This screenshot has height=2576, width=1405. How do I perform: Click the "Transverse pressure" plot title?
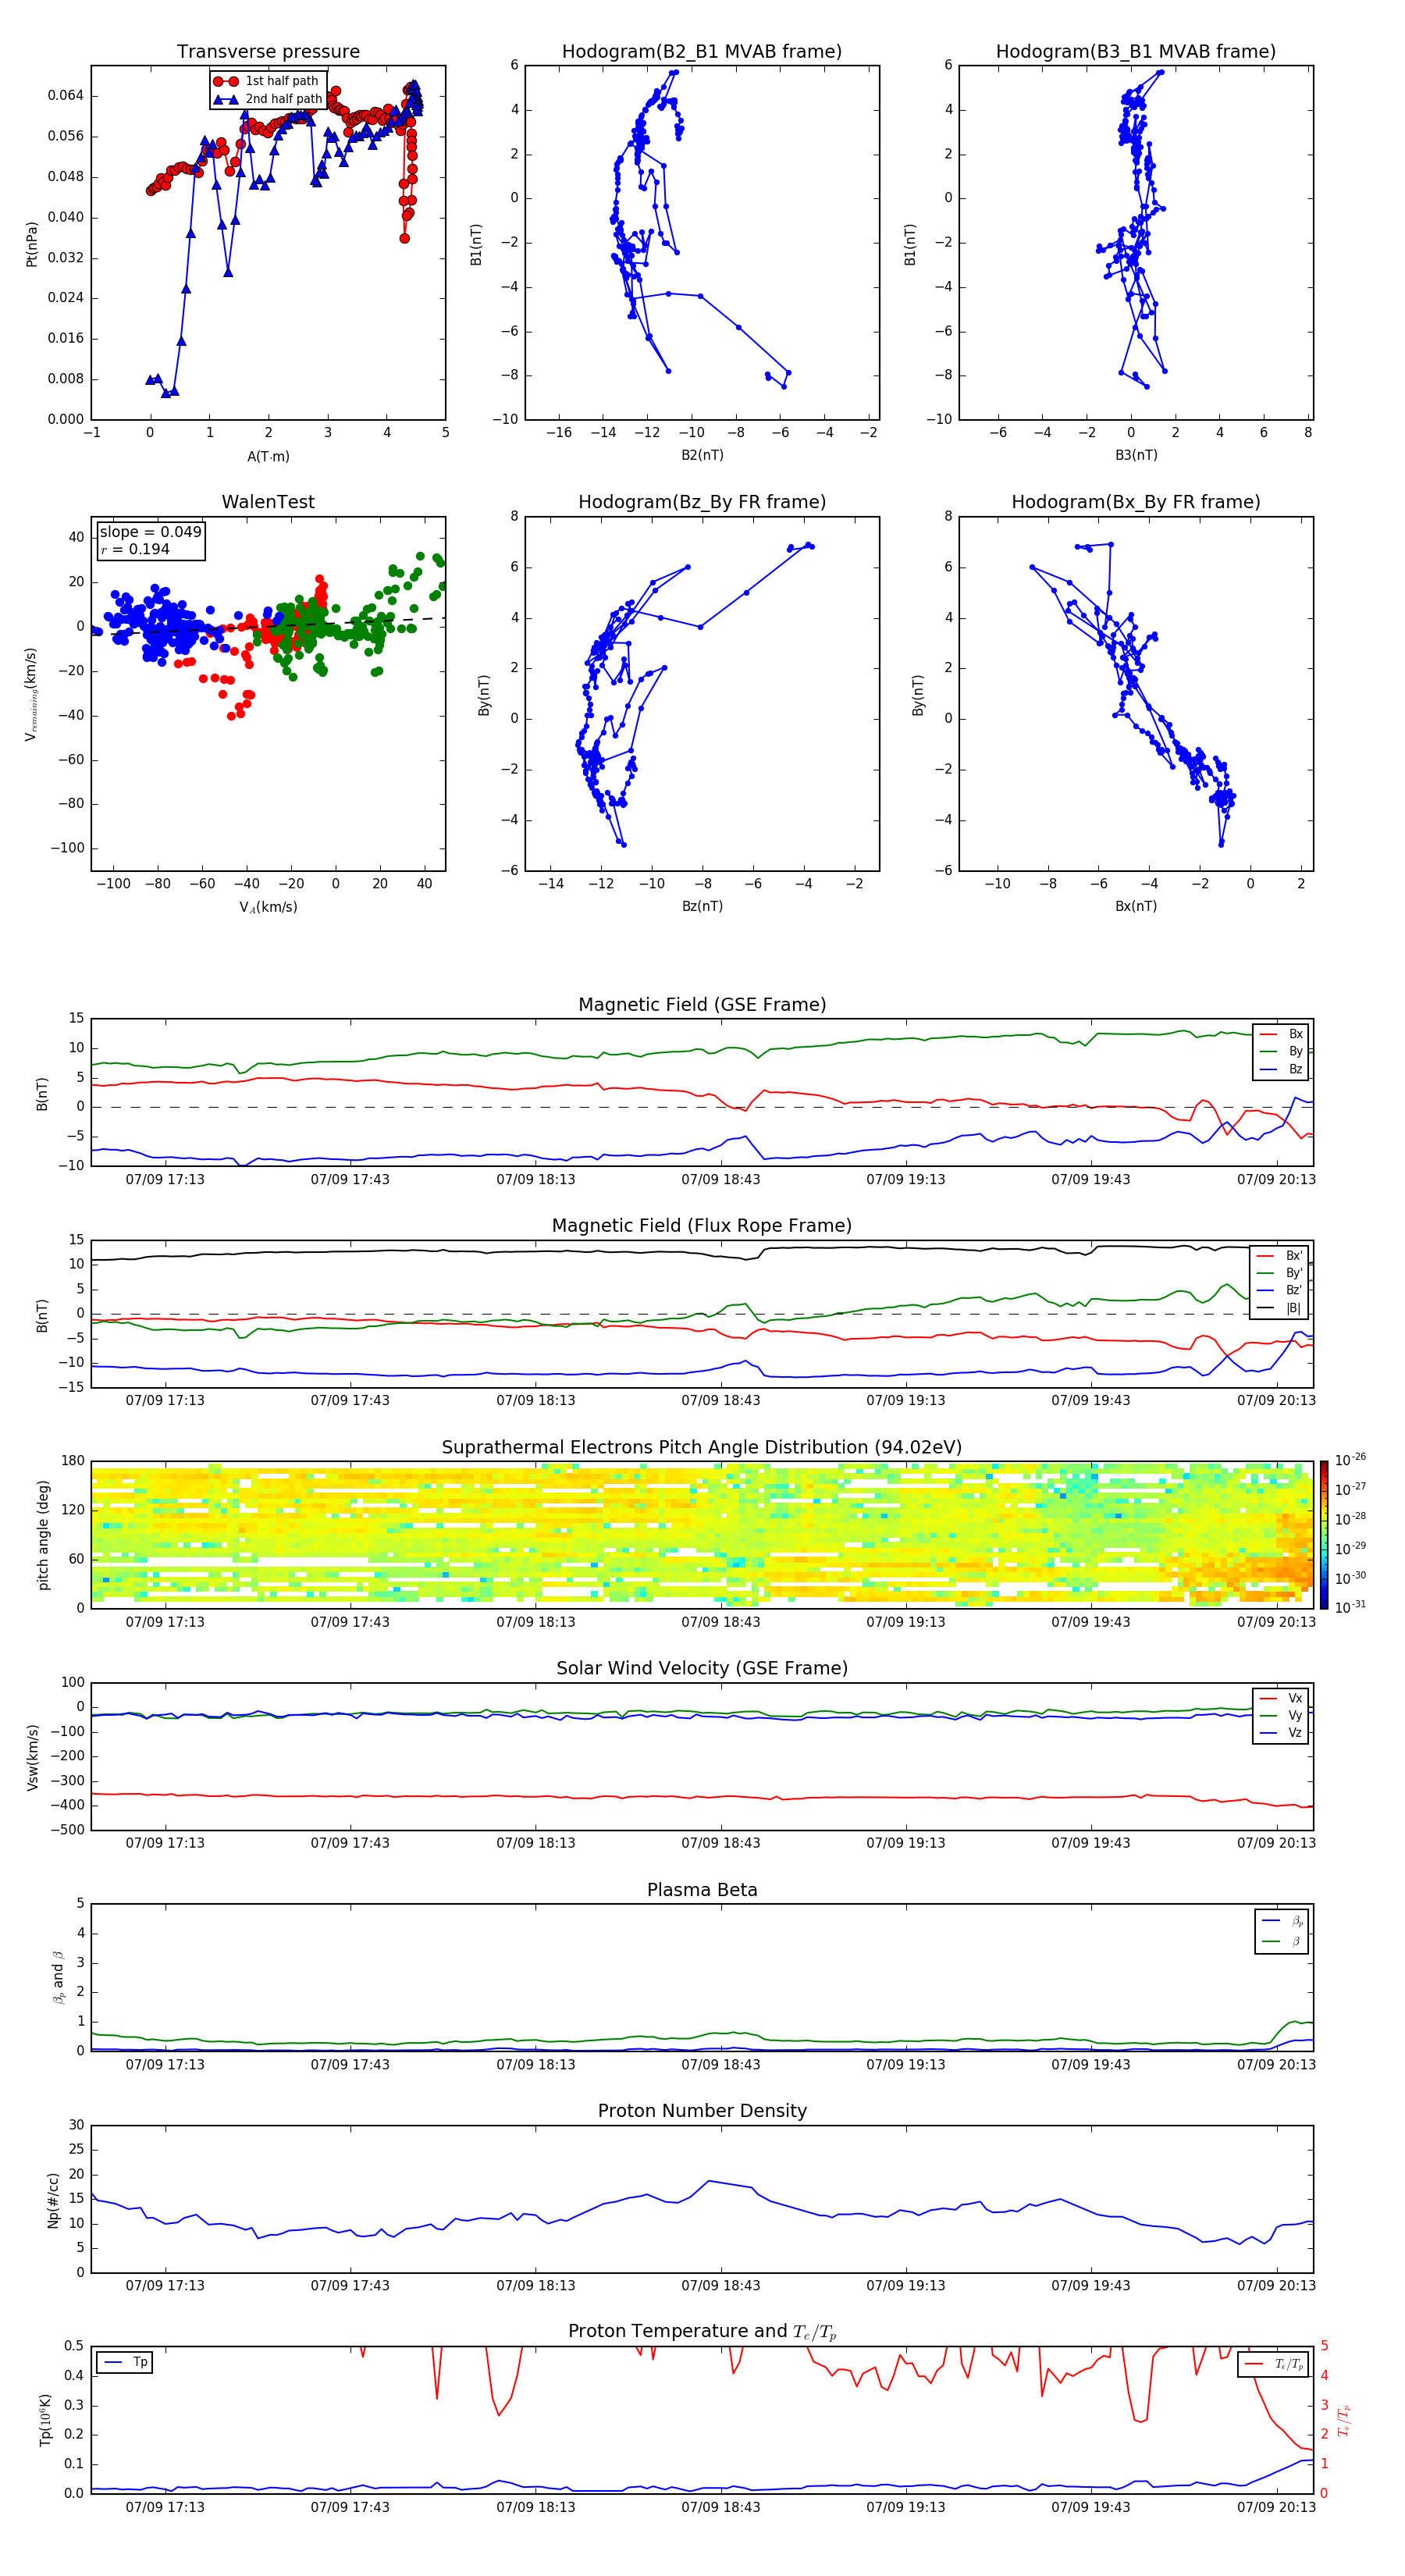[x=268, y=52]
